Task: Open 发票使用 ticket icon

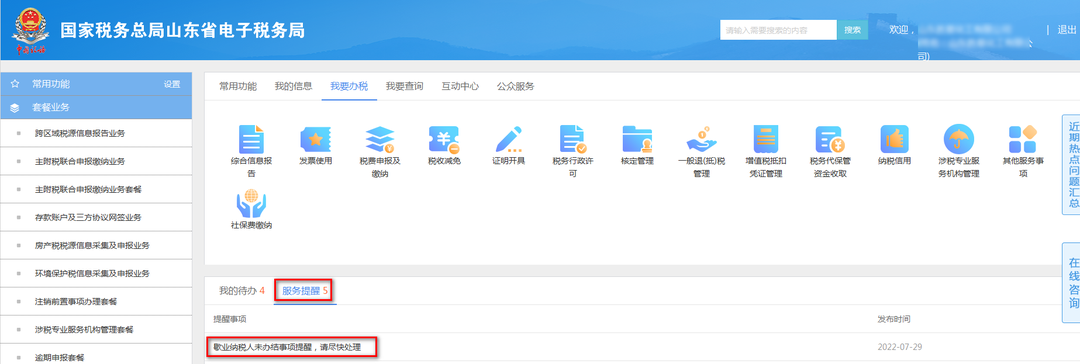Action: (315, 139)
